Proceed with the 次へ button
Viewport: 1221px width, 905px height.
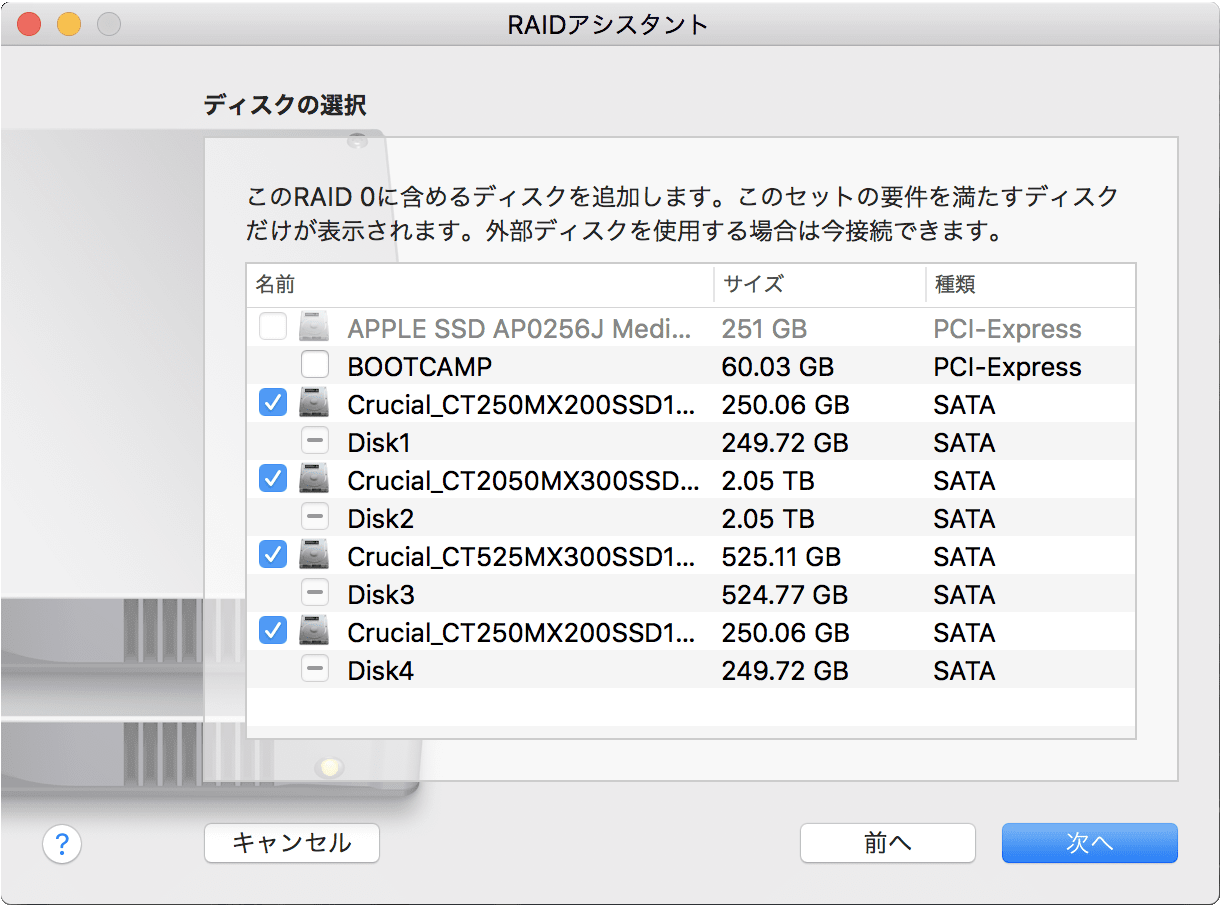pos(1090,843)
